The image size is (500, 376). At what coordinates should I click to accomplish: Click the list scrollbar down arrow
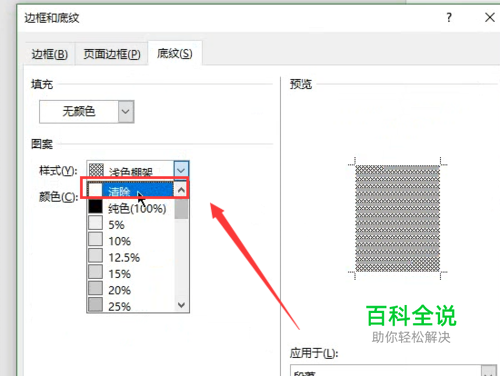181,305
